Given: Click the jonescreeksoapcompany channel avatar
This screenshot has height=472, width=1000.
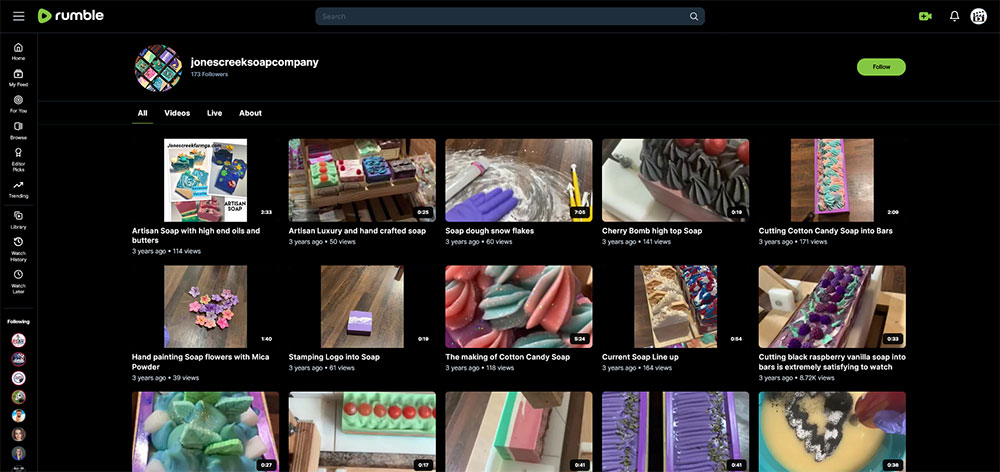Looking at the screenshot, I should pyautogui.click(x=159, y=68).
